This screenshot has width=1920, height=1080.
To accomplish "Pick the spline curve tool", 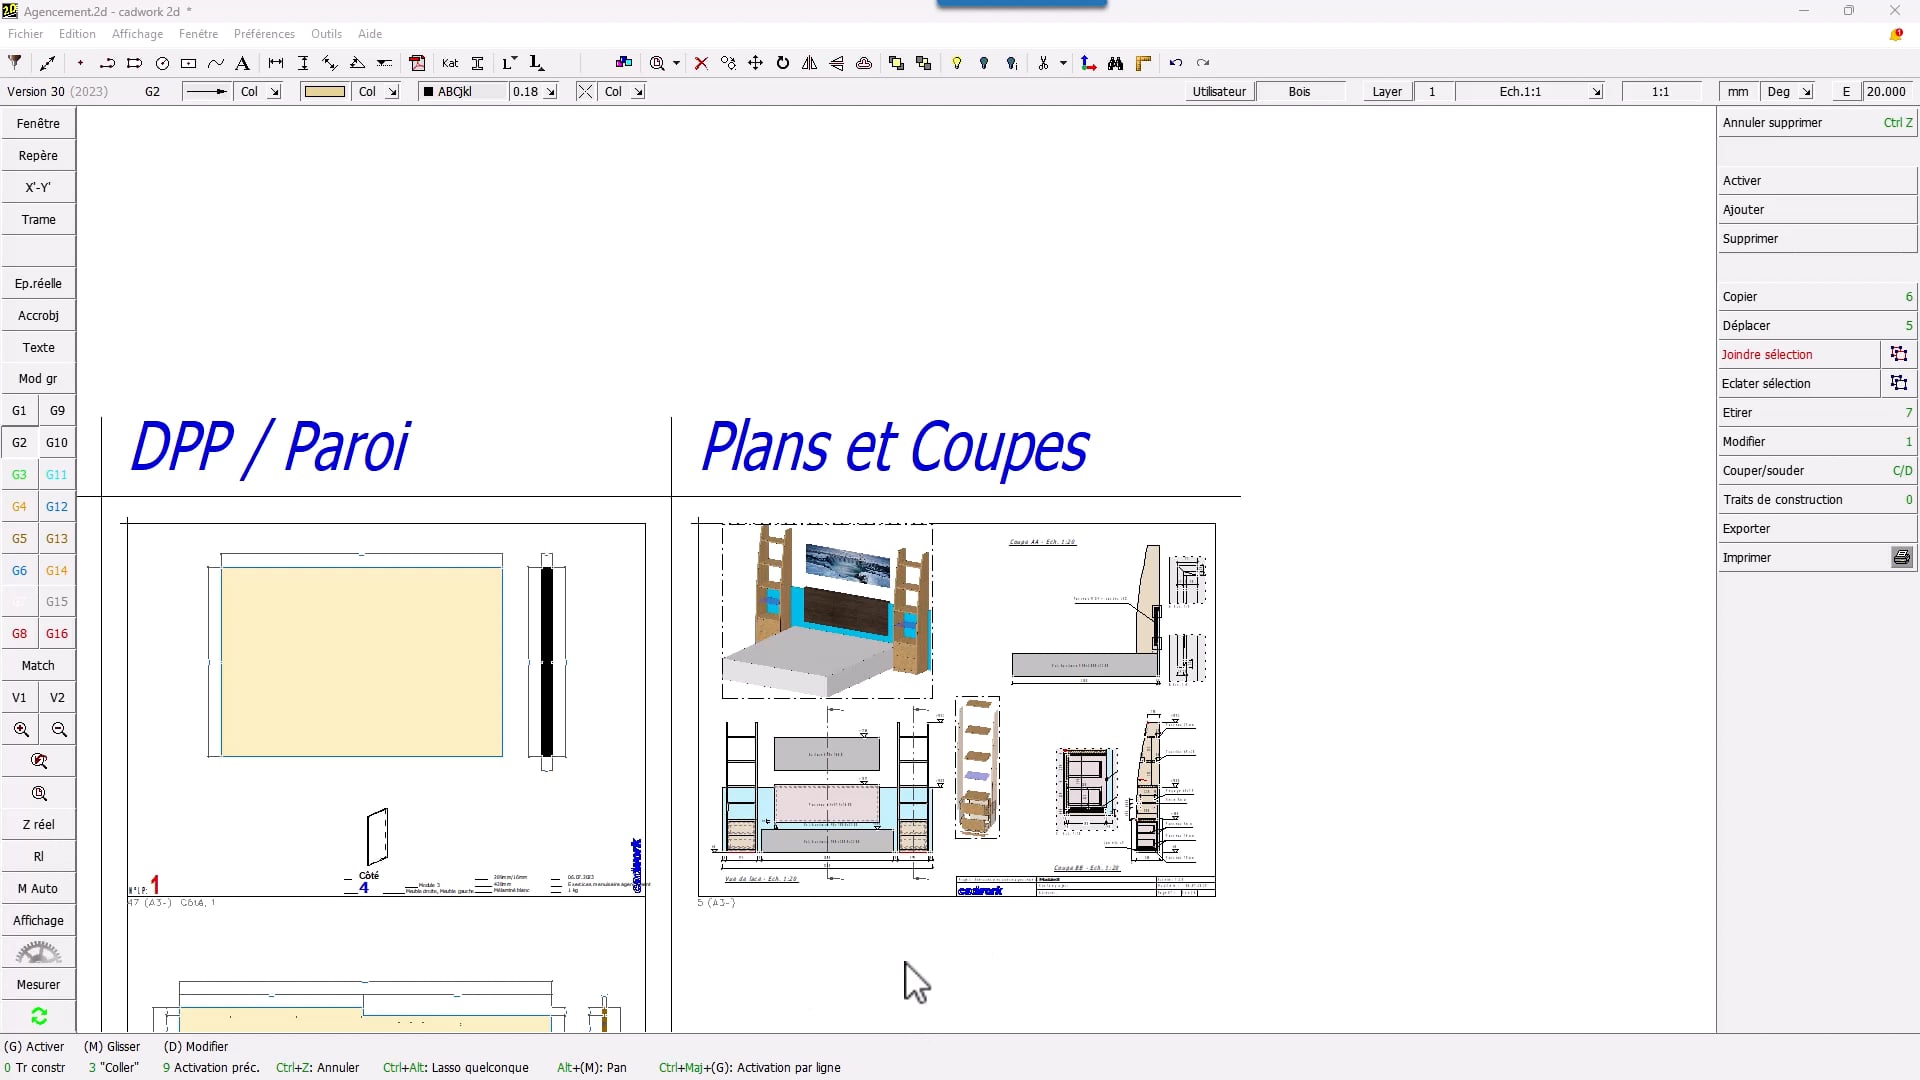I will click(x=215, y=63).
